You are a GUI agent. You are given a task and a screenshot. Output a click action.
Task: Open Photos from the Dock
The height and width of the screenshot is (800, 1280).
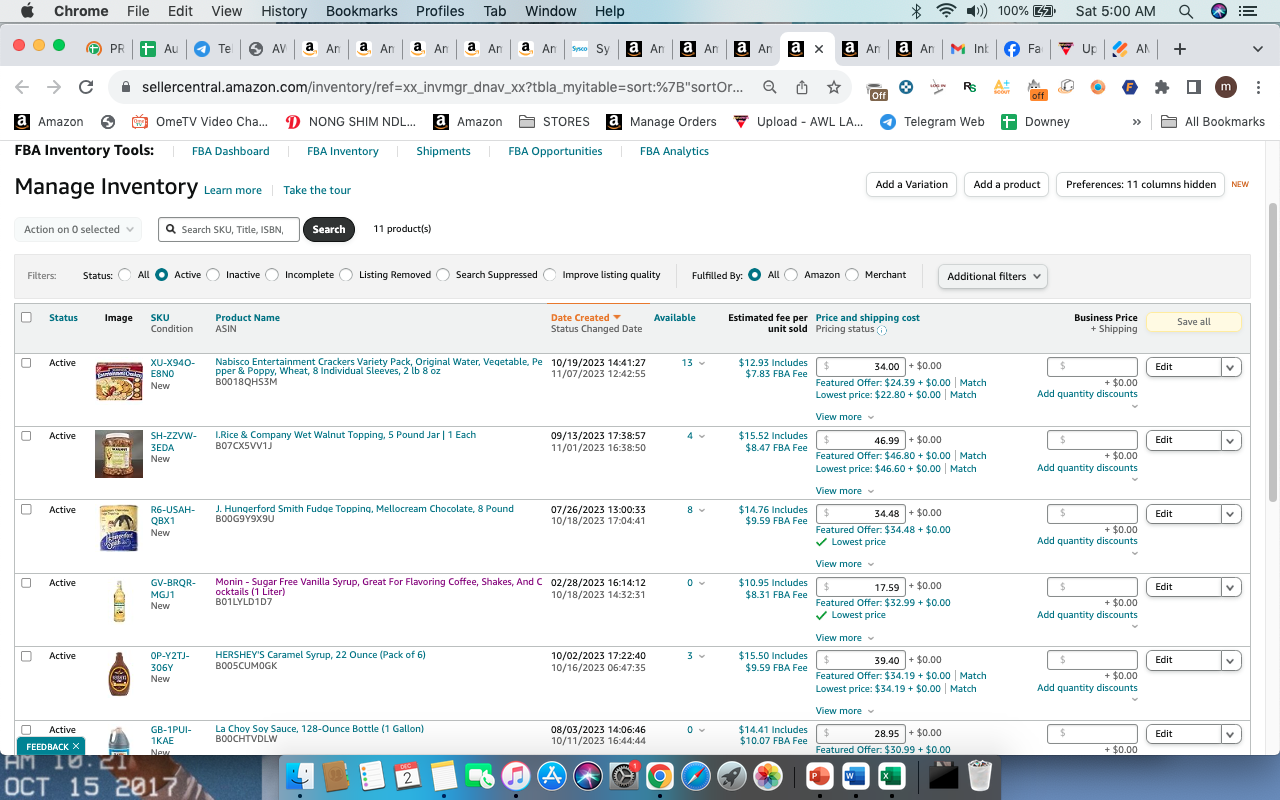(768, 775)
